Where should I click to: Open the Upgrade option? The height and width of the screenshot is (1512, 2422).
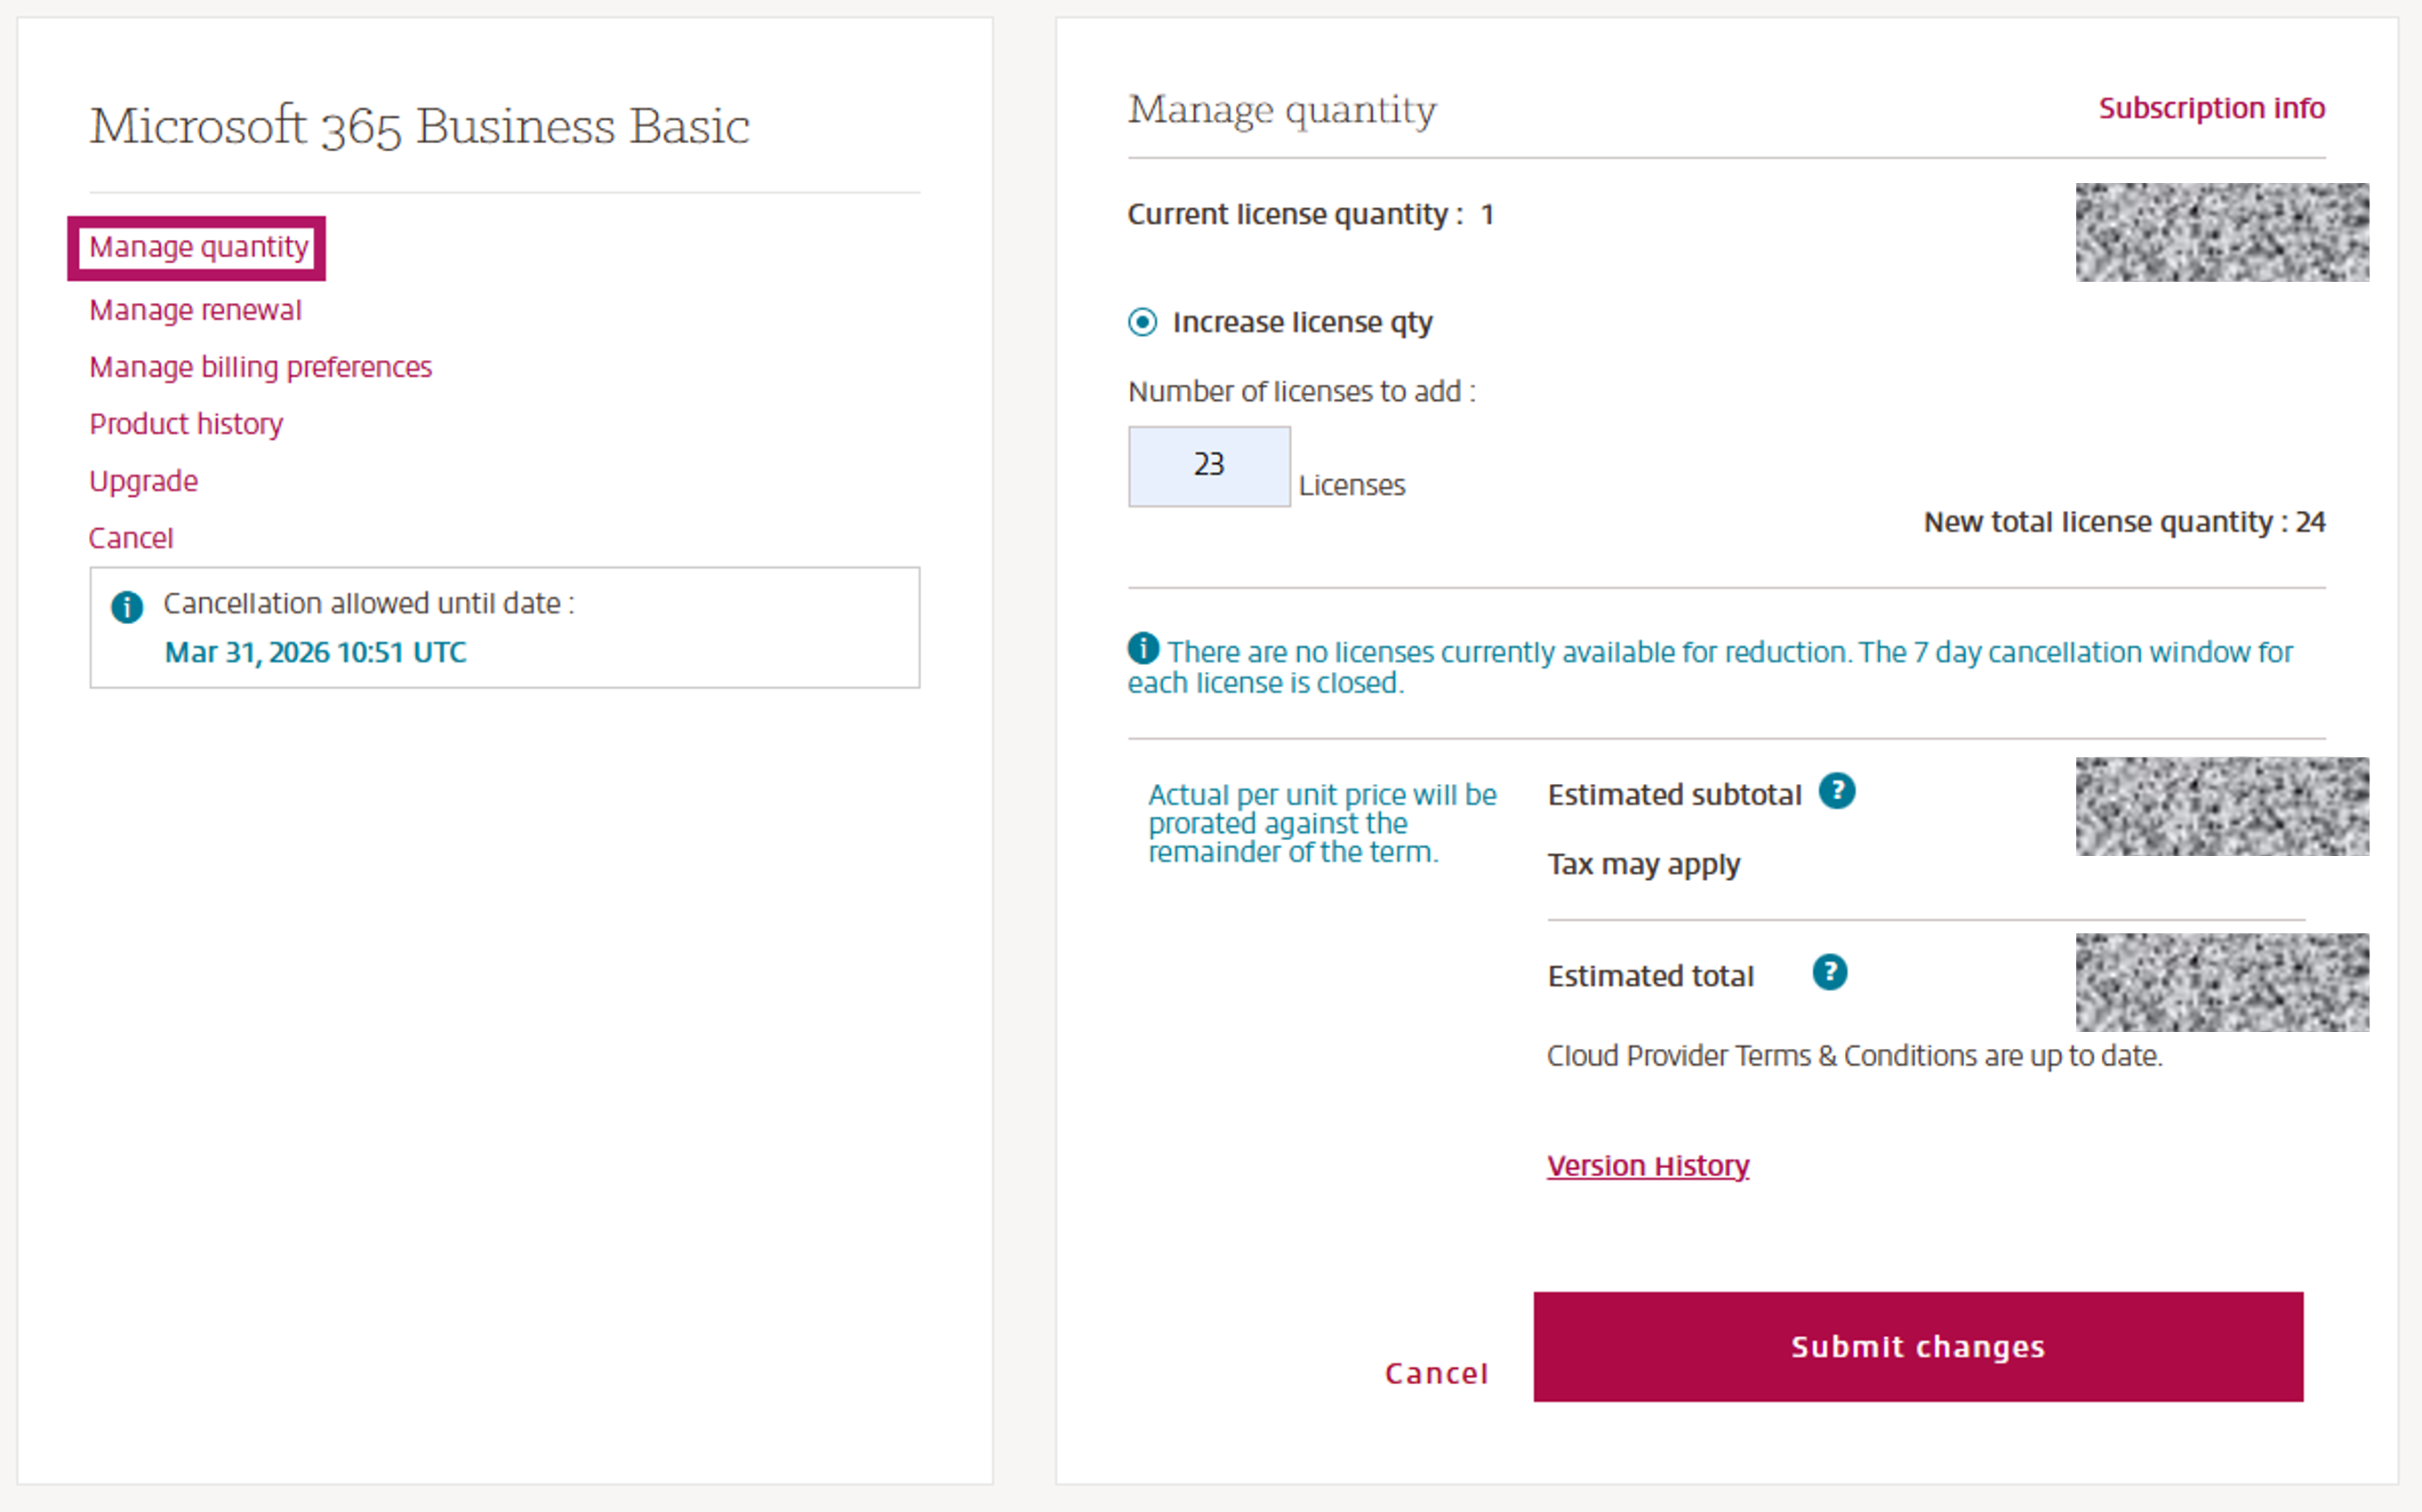pos(143,481)
